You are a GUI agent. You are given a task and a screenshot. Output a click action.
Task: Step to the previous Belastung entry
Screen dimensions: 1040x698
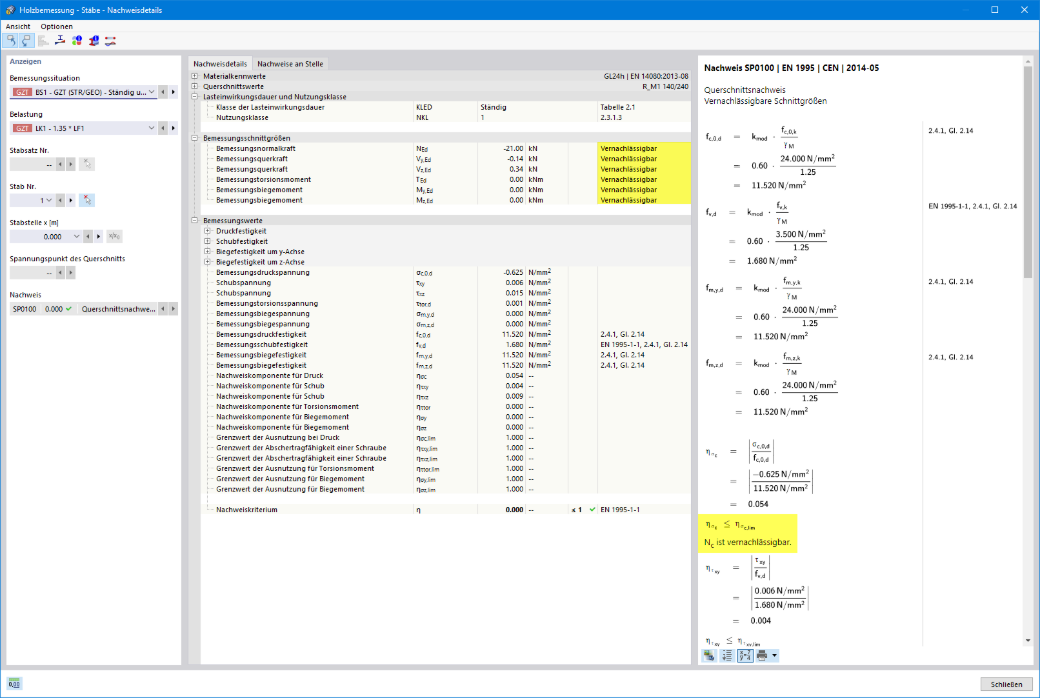pyautogui.click(x=163, y=128)
